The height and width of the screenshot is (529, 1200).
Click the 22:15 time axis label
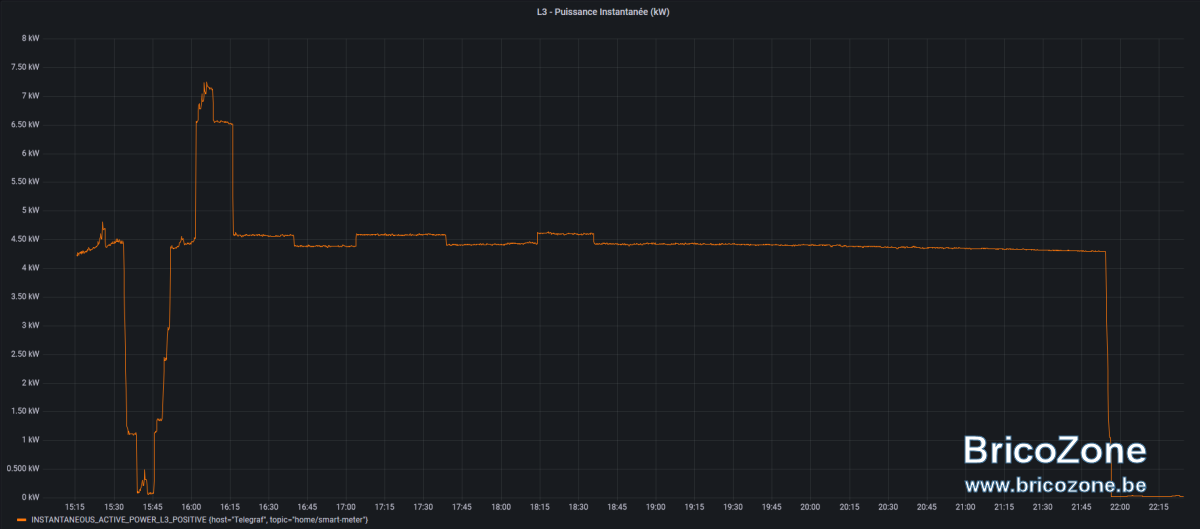tap(1158, 507)
